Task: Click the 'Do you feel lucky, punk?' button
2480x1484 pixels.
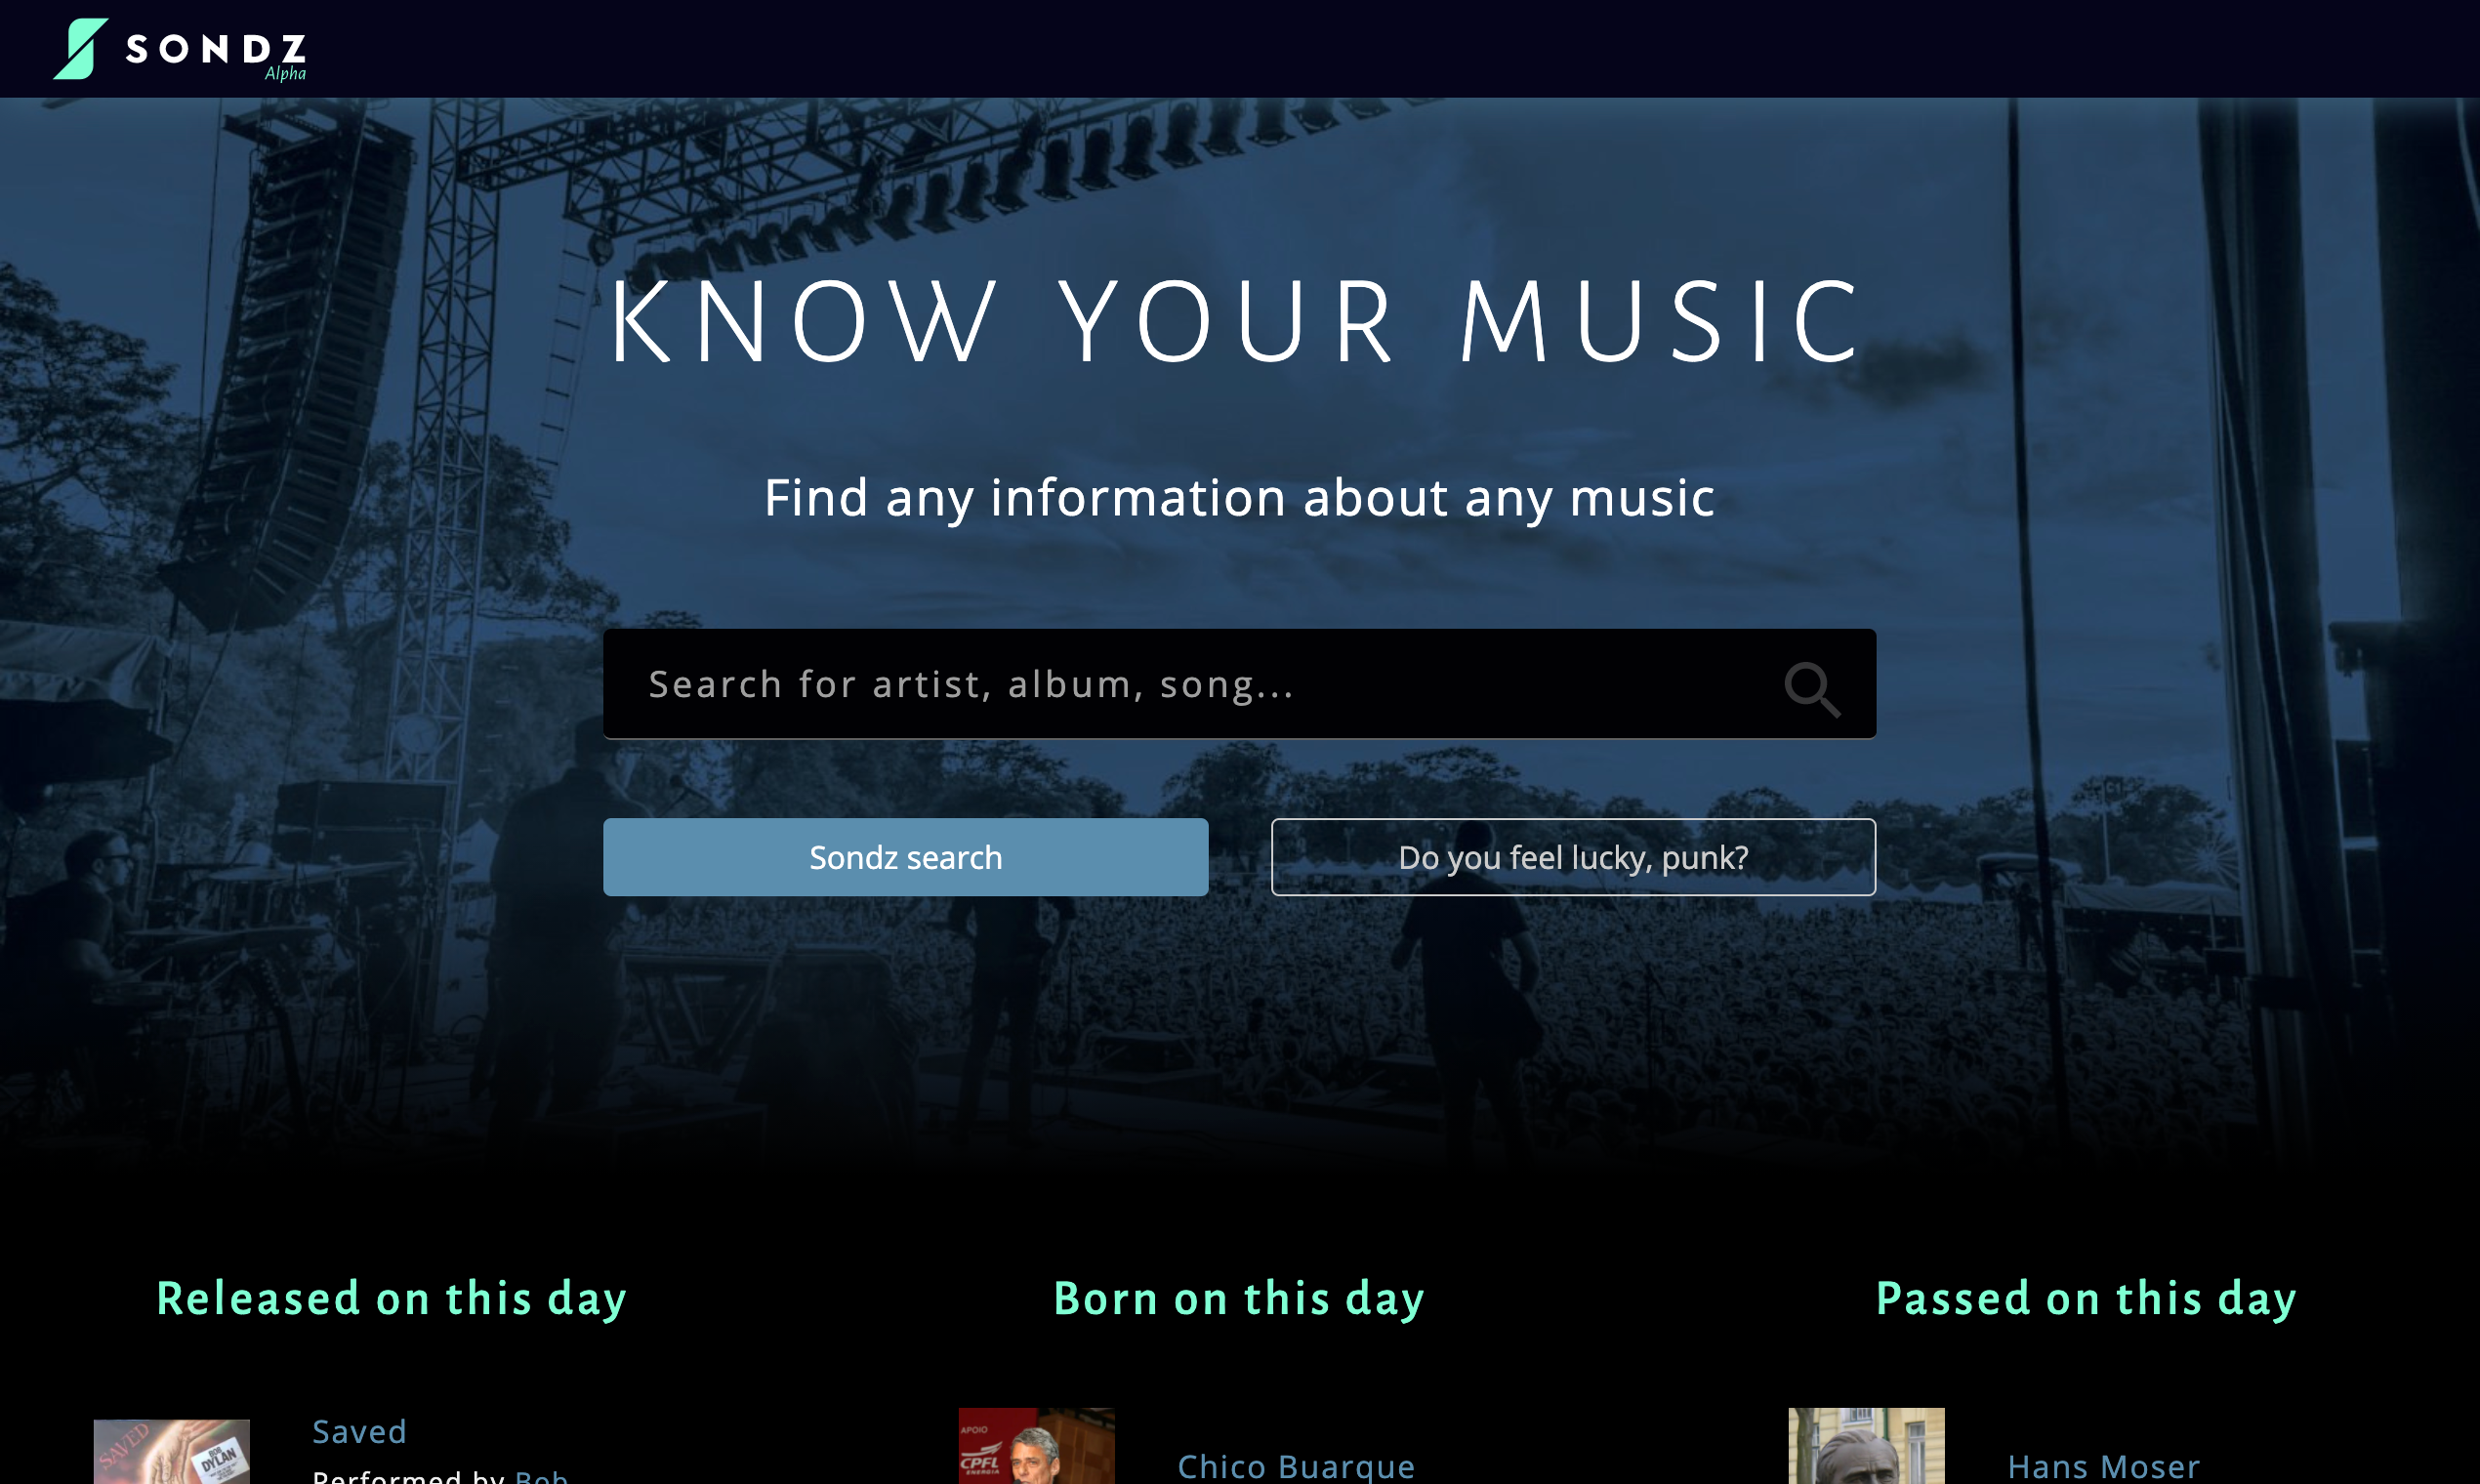Action: tap(1573, 857)
